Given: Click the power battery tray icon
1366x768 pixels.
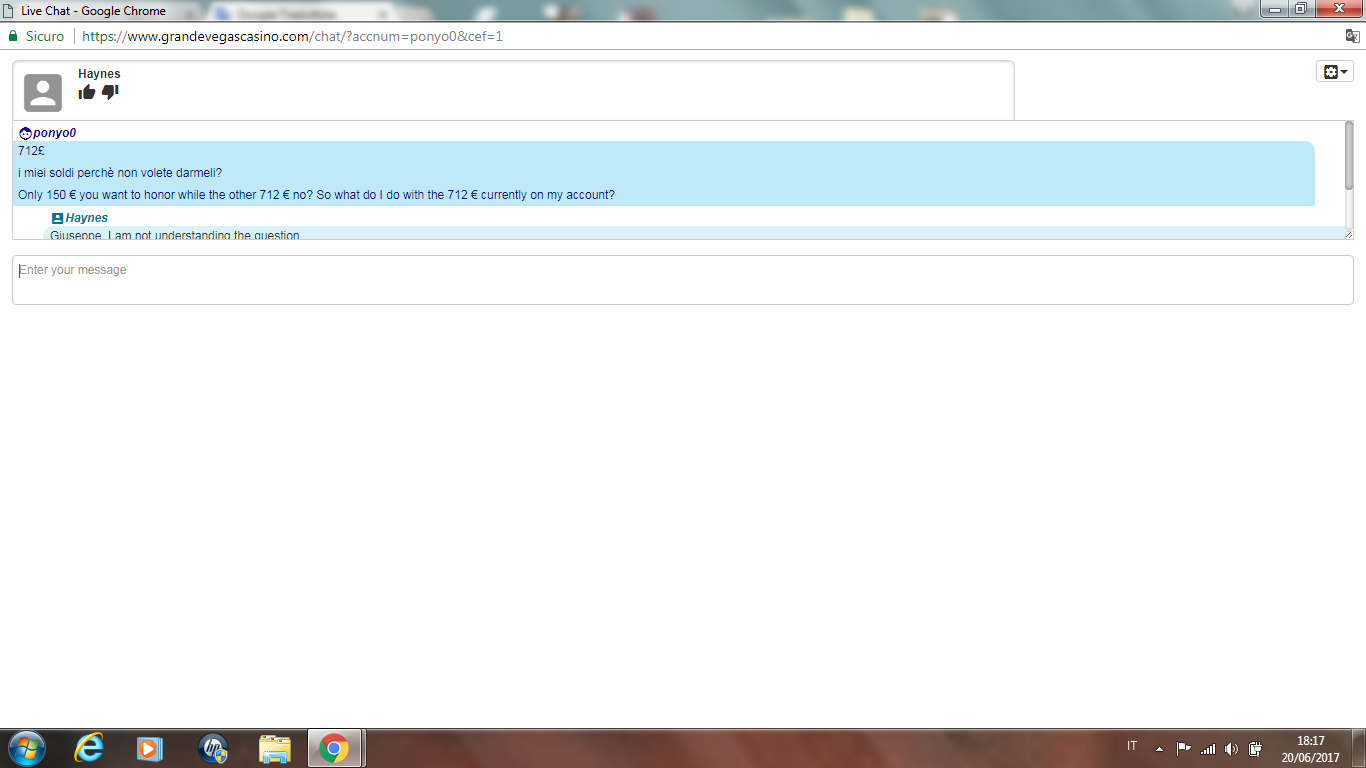Looking at the screenshot, I should [x=1255, y=748].
